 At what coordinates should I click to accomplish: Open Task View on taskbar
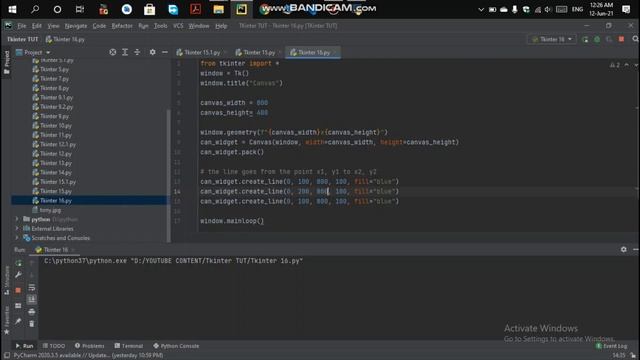(80, 9)
